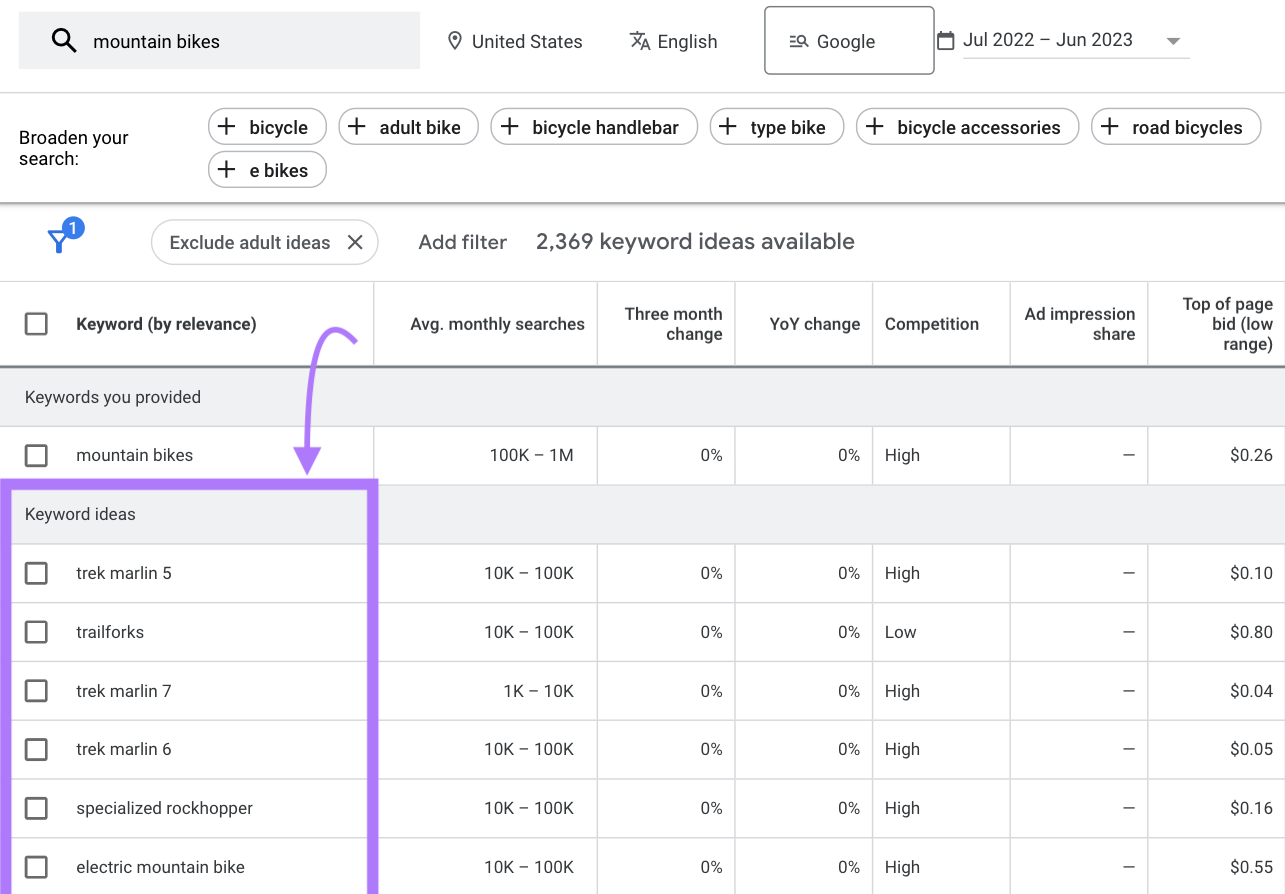Image resolution: width=1285 pixels, height=894 pixels.
Task: Sort by Top of page bid column
Action: tap(1228, 324)
